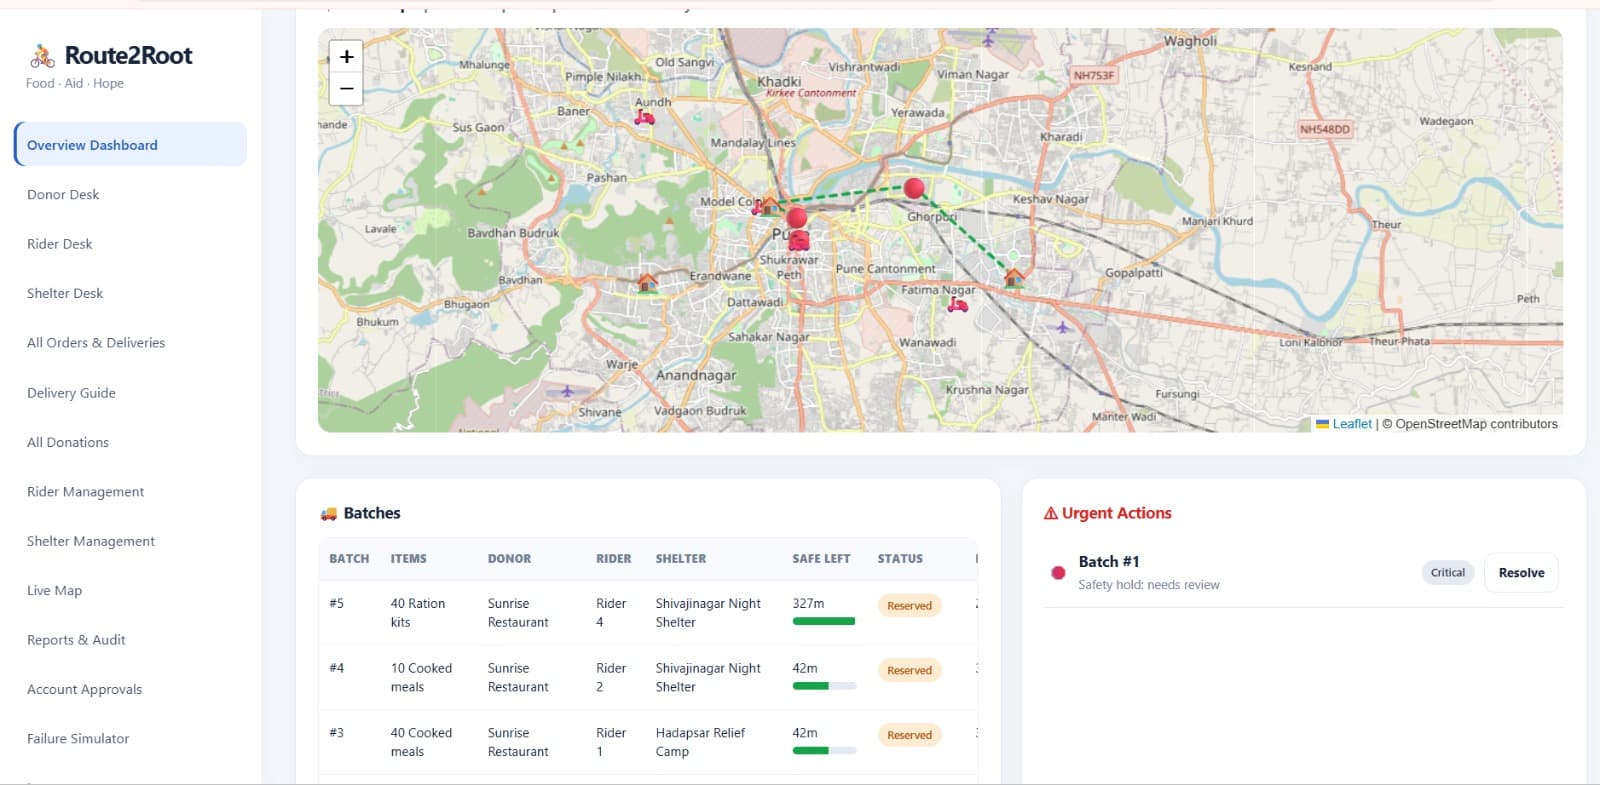This screenshot has height=785, width=1600.
Task: Click the red donor marker near Ghorpuri
Action: click(914, 188)
